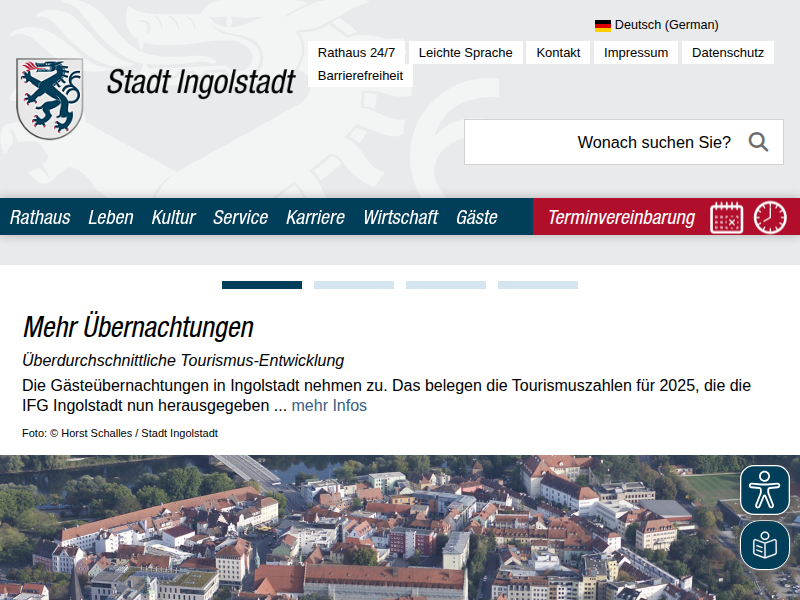Open the easy-read book icon
The height and width of the screenshot is (600, 800).
tap(765, 545)
